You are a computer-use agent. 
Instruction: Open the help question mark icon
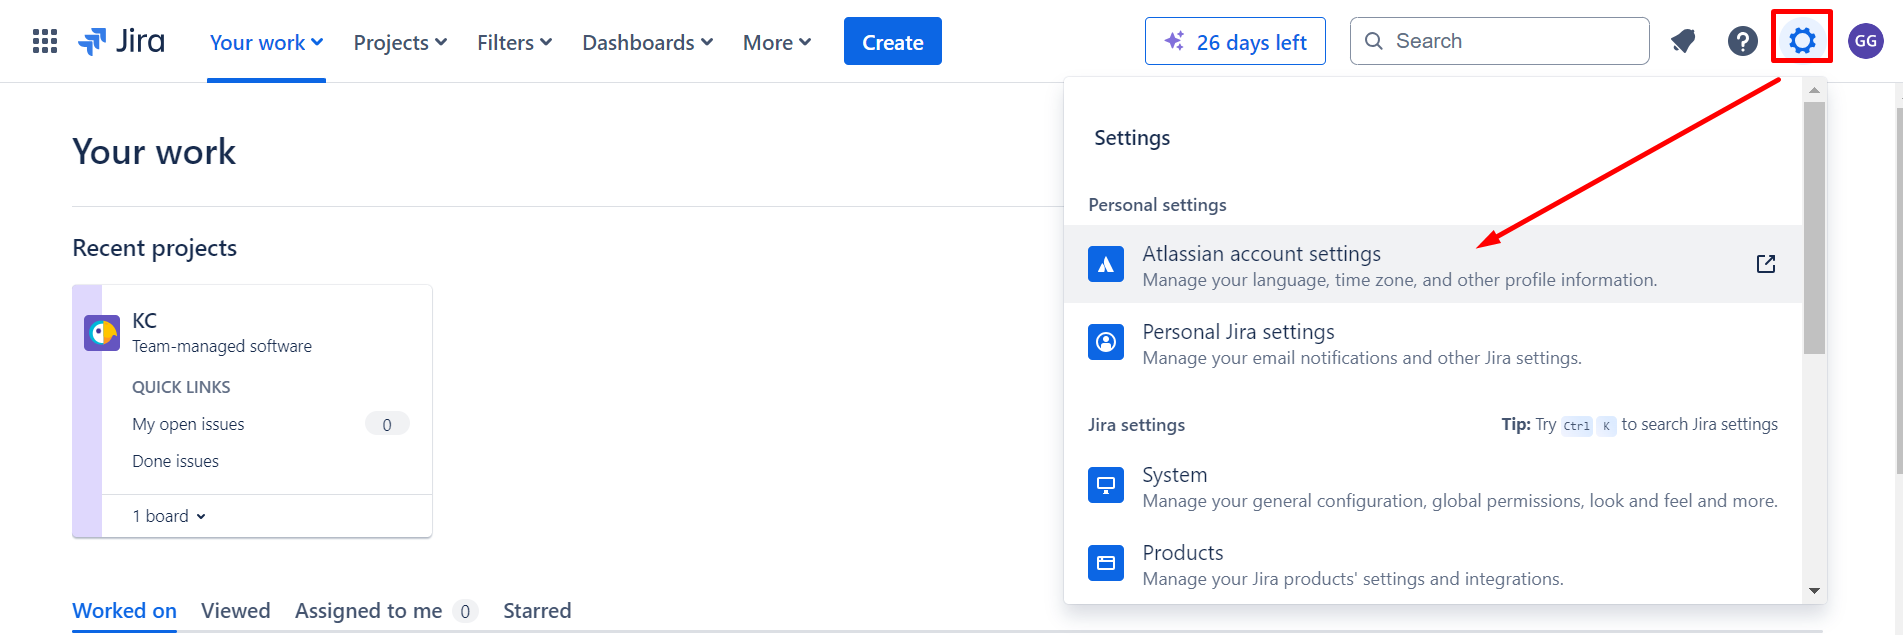1742,41
